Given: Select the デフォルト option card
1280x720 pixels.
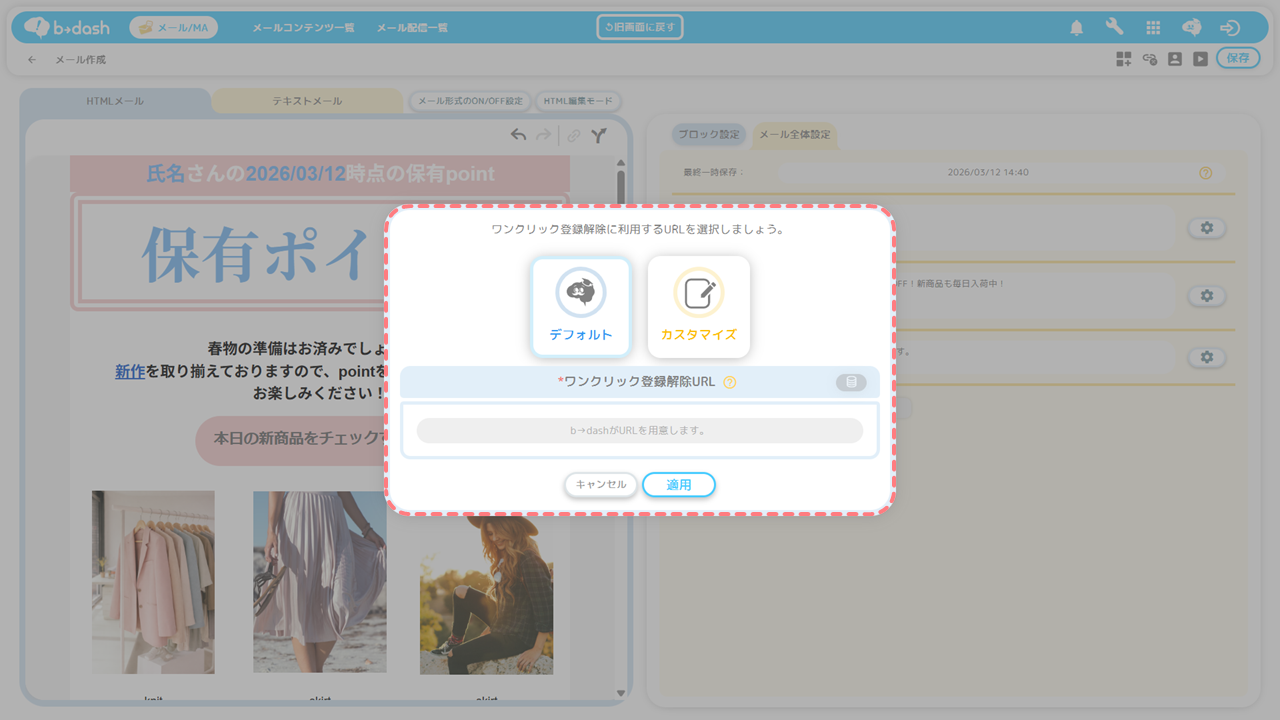Looking at the screenshot, I should point(581,307).
